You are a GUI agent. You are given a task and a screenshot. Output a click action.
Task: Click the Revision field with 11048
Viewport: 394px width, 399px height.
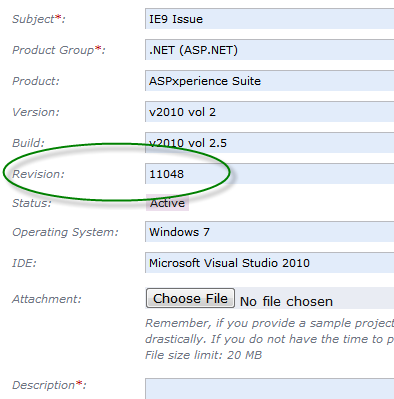pos(270,174)
